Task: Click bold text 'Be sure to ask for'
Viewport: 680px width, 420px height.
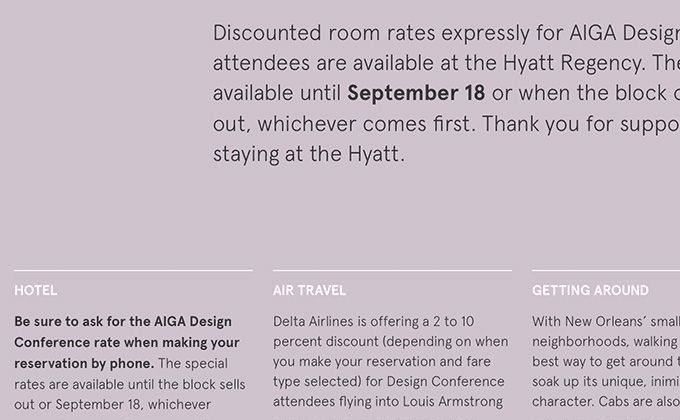Action: click(76, 322)
